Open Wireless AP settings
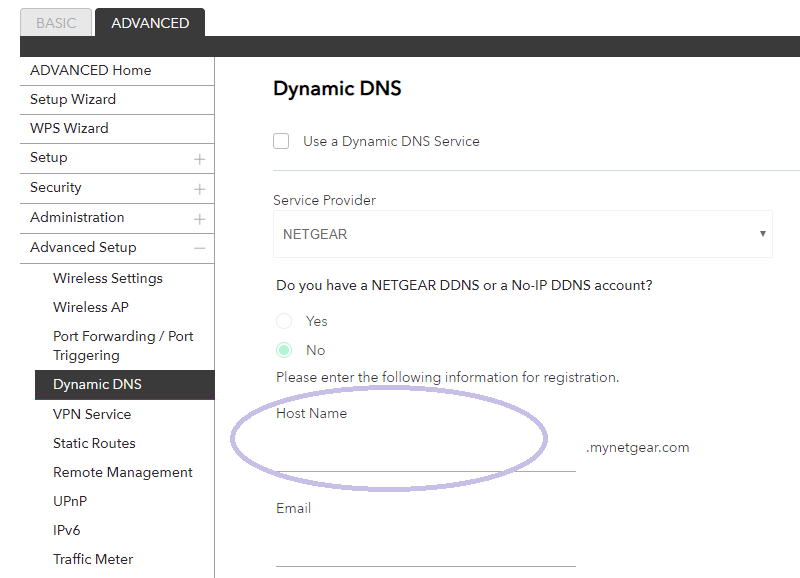800x578 pixels. click(91, 307)
